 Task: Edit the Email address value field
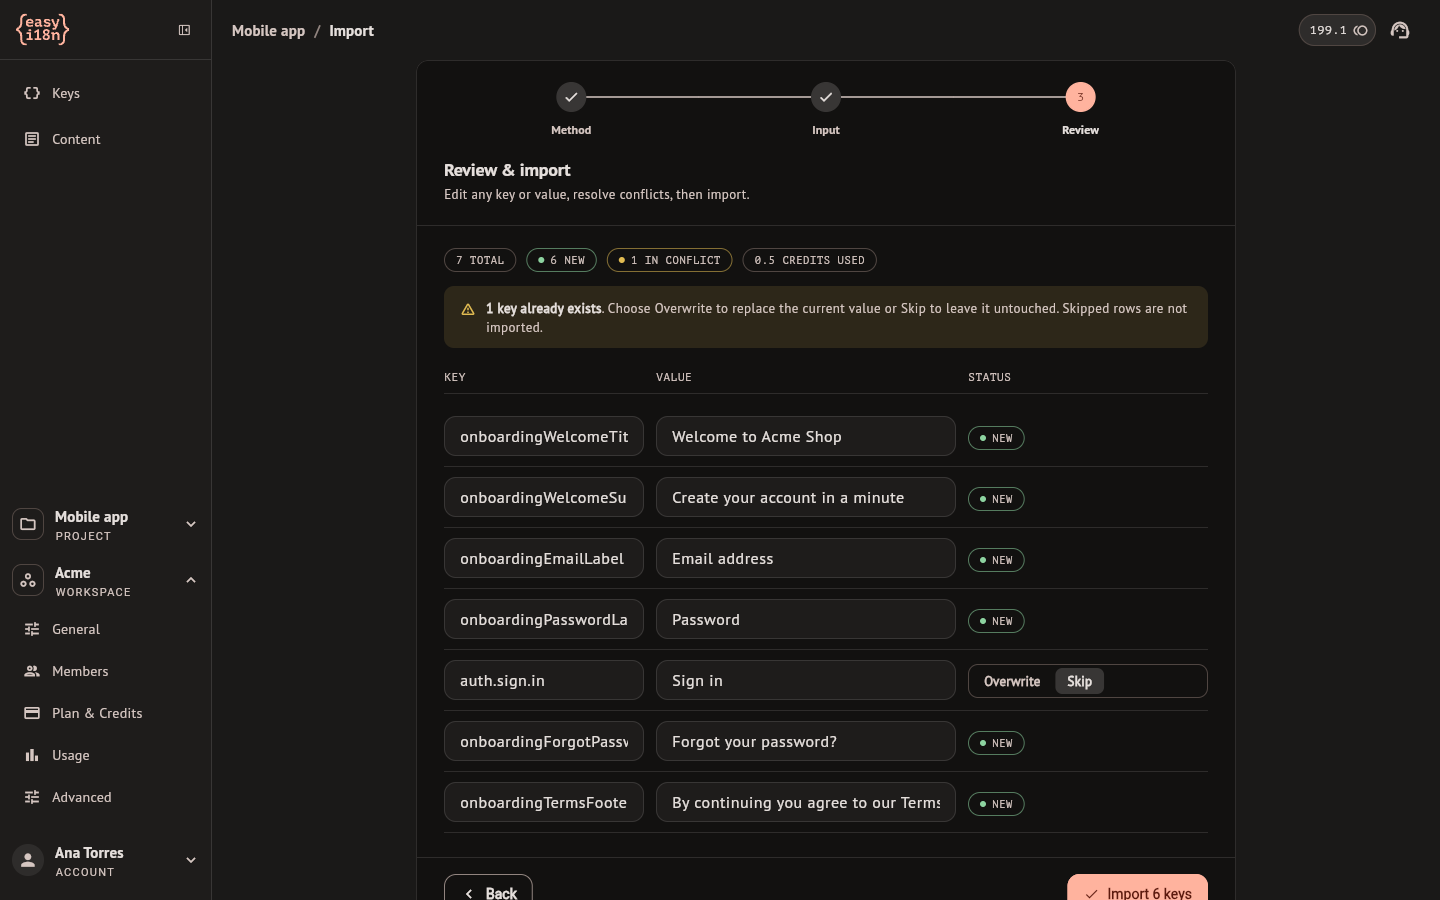[806, 558]
